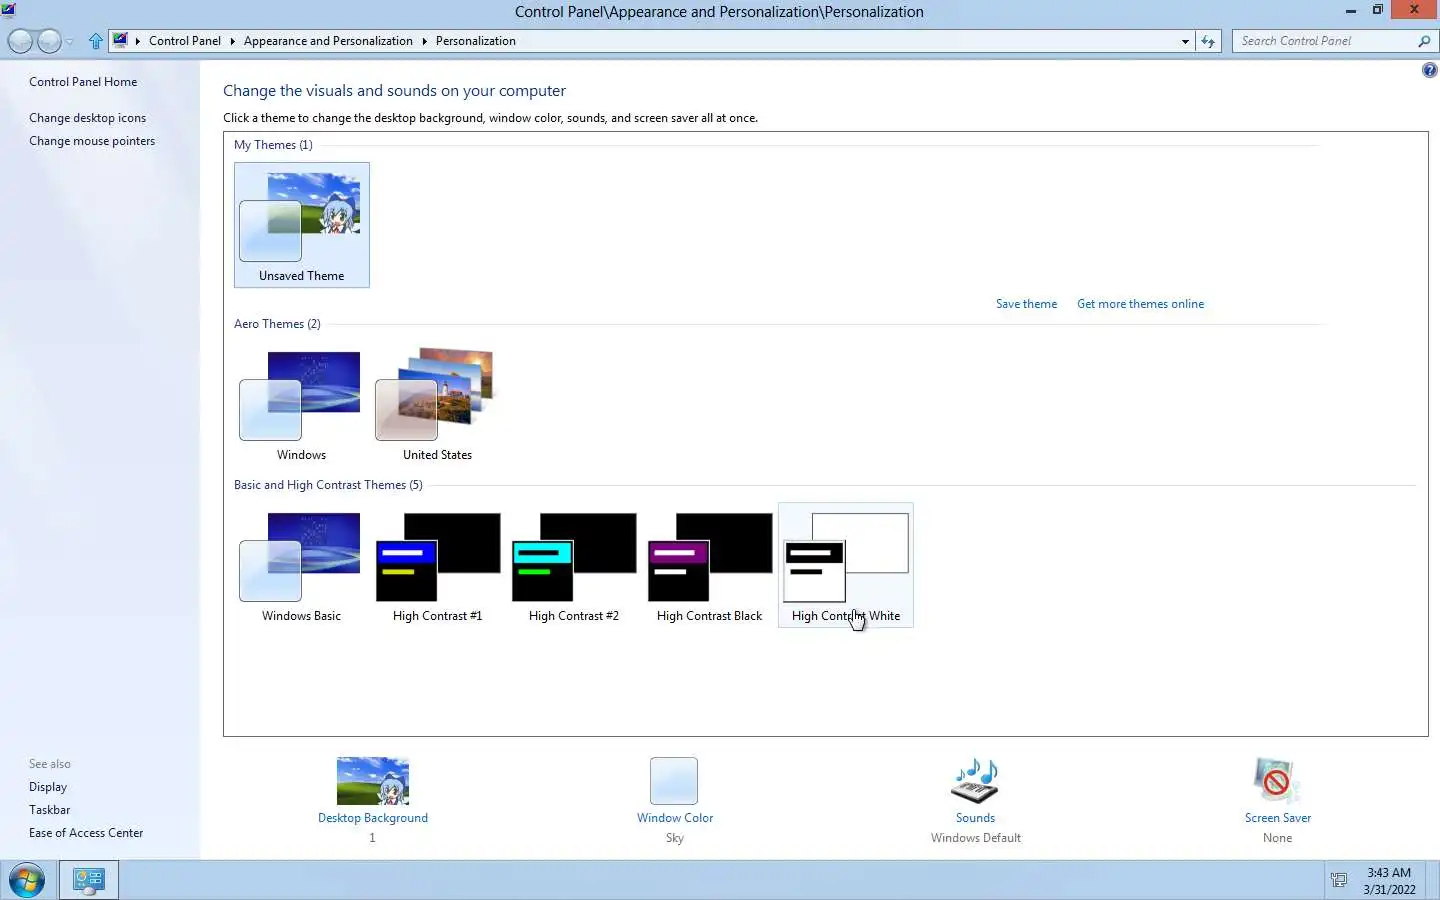Click the Back navigation arrow
Viewport: 1440px width, 900px height.
(x=20, y=41)
